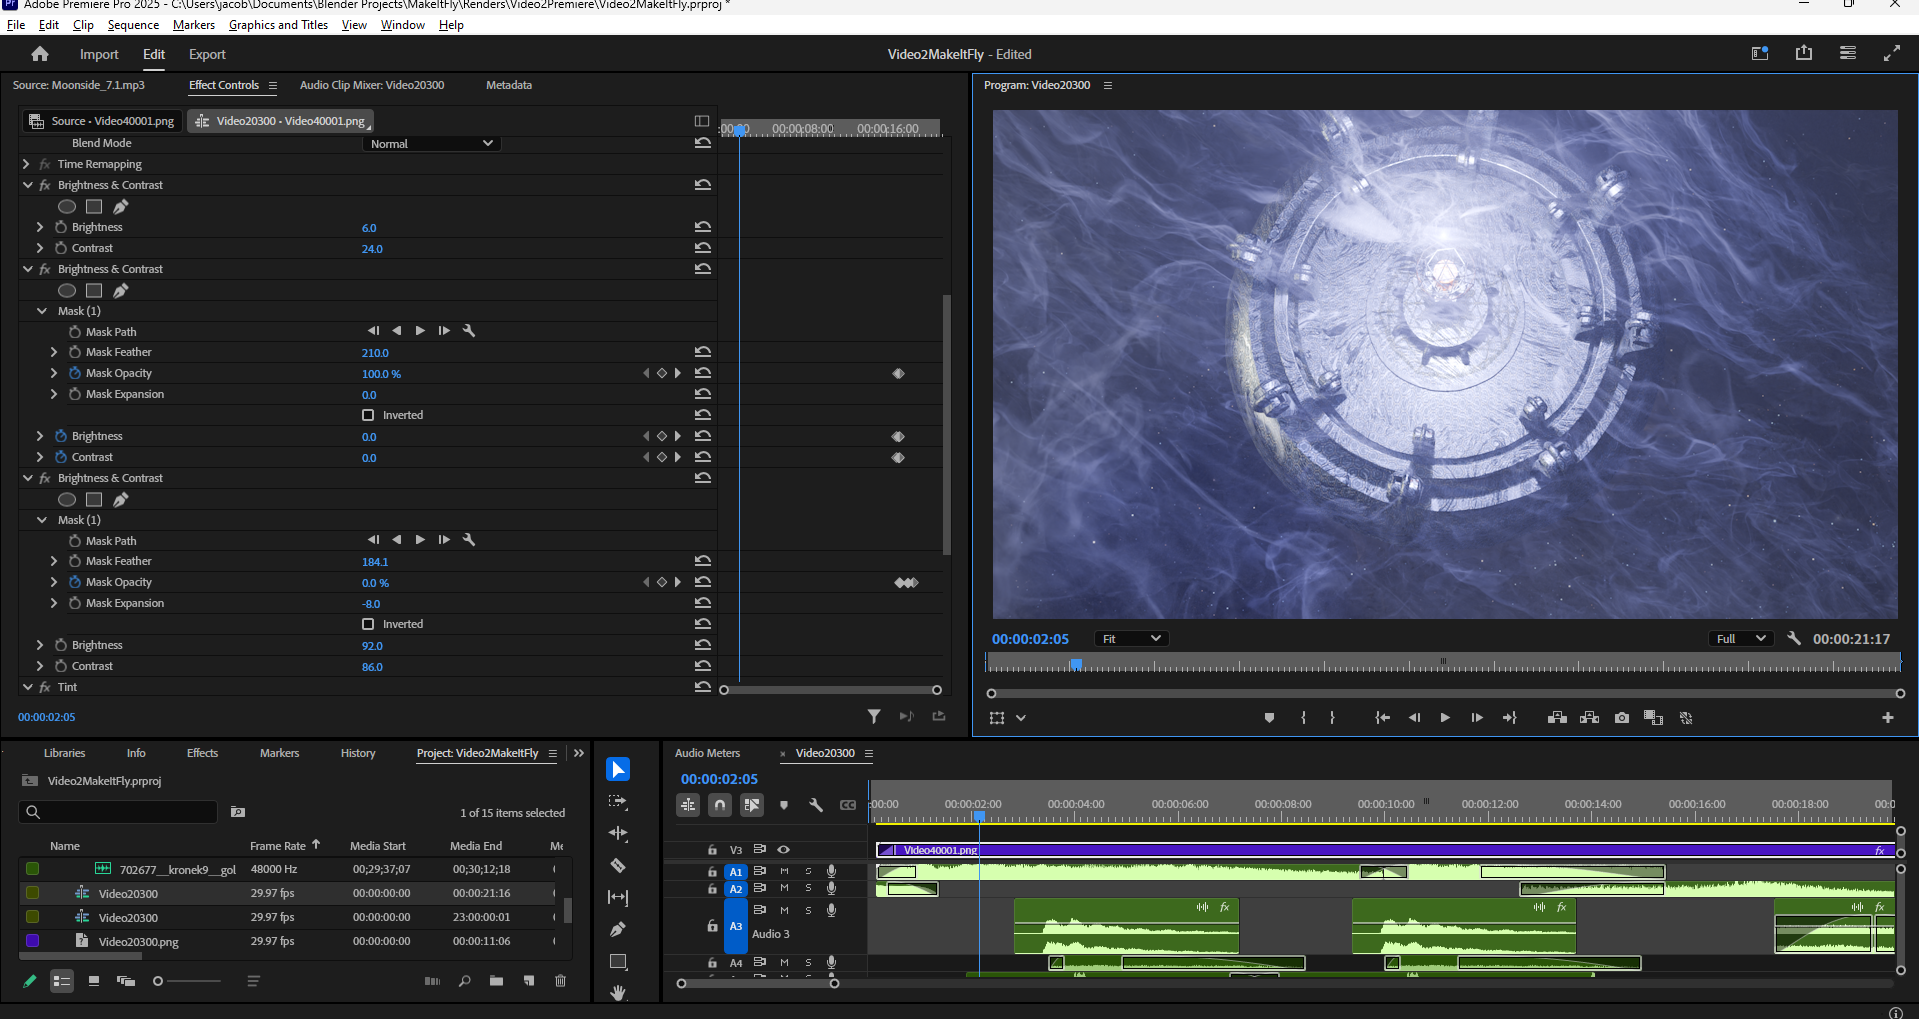Screen dimensions: 1919x1019
Task: Toggle V3 track output eye icon
Action: tap(784, 849)
